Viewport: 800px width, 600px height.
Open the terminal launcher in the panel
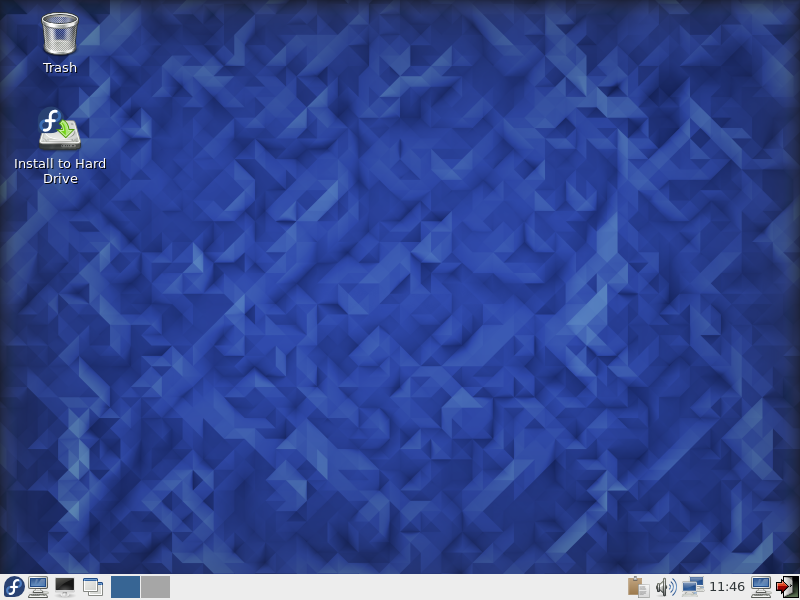click(x=65, y=587)
